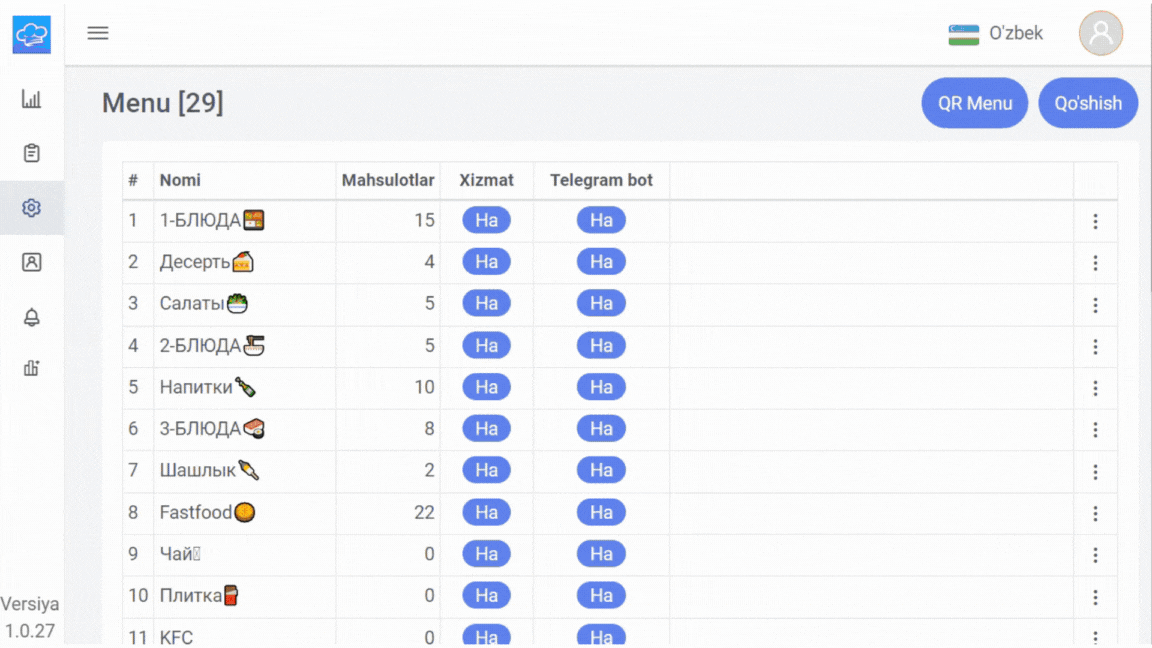This screenshot has width=1152, height=648.
Task: Toggle Xizmat status for Салаты
Action: 486,303
